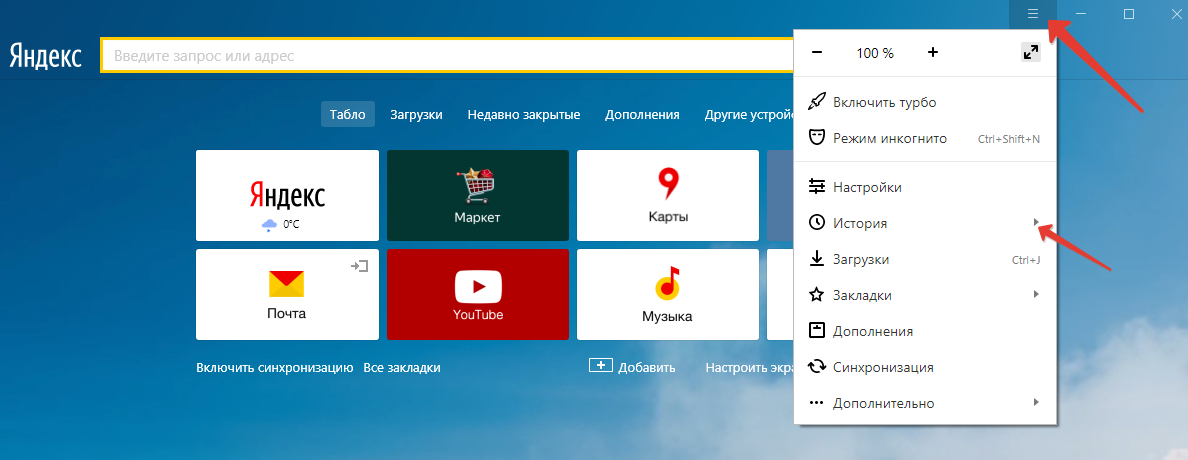1188x460 pixels.
Task: Expand the История submenu arrow
Action: click(1036, 222)
